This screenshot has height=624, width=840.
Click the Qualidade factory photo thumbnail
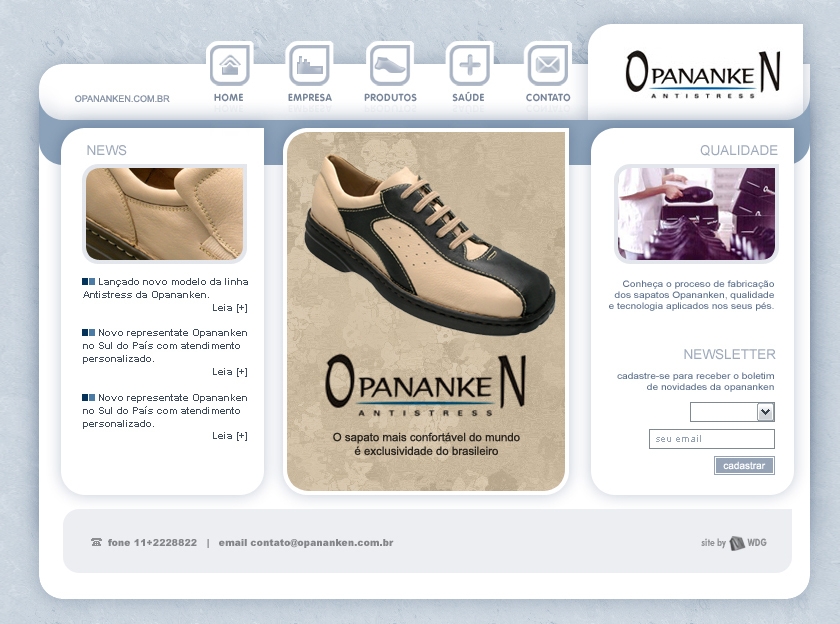click(x=696, y=214)
